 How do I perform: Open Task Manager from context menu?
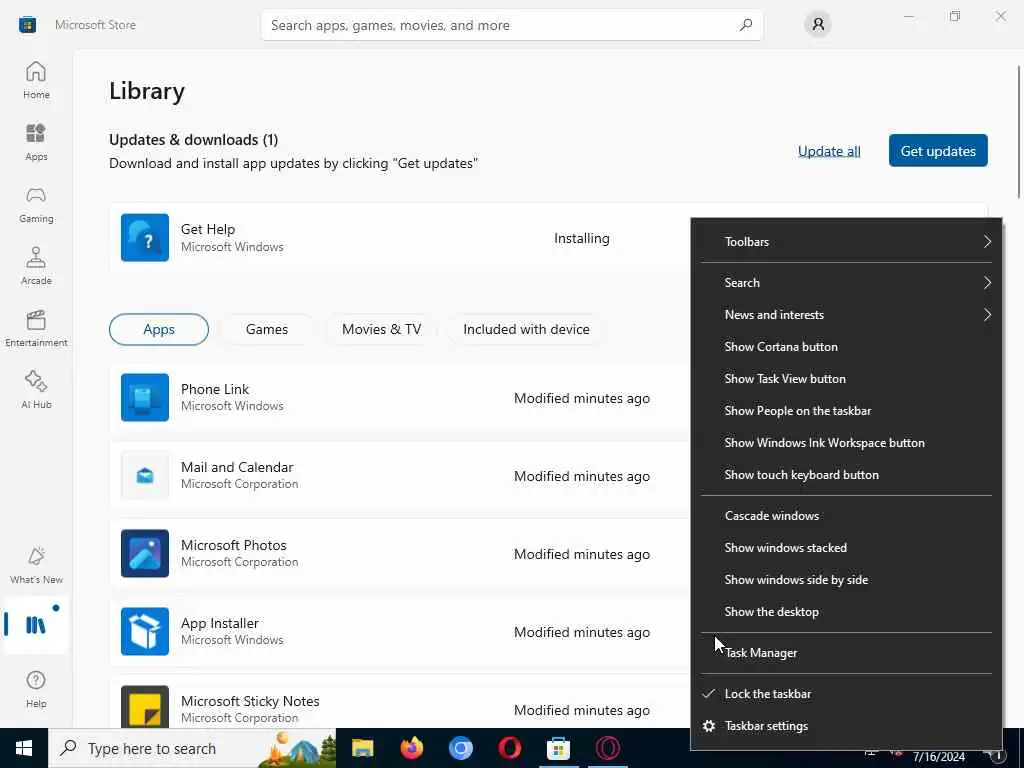tap(846, 653)
